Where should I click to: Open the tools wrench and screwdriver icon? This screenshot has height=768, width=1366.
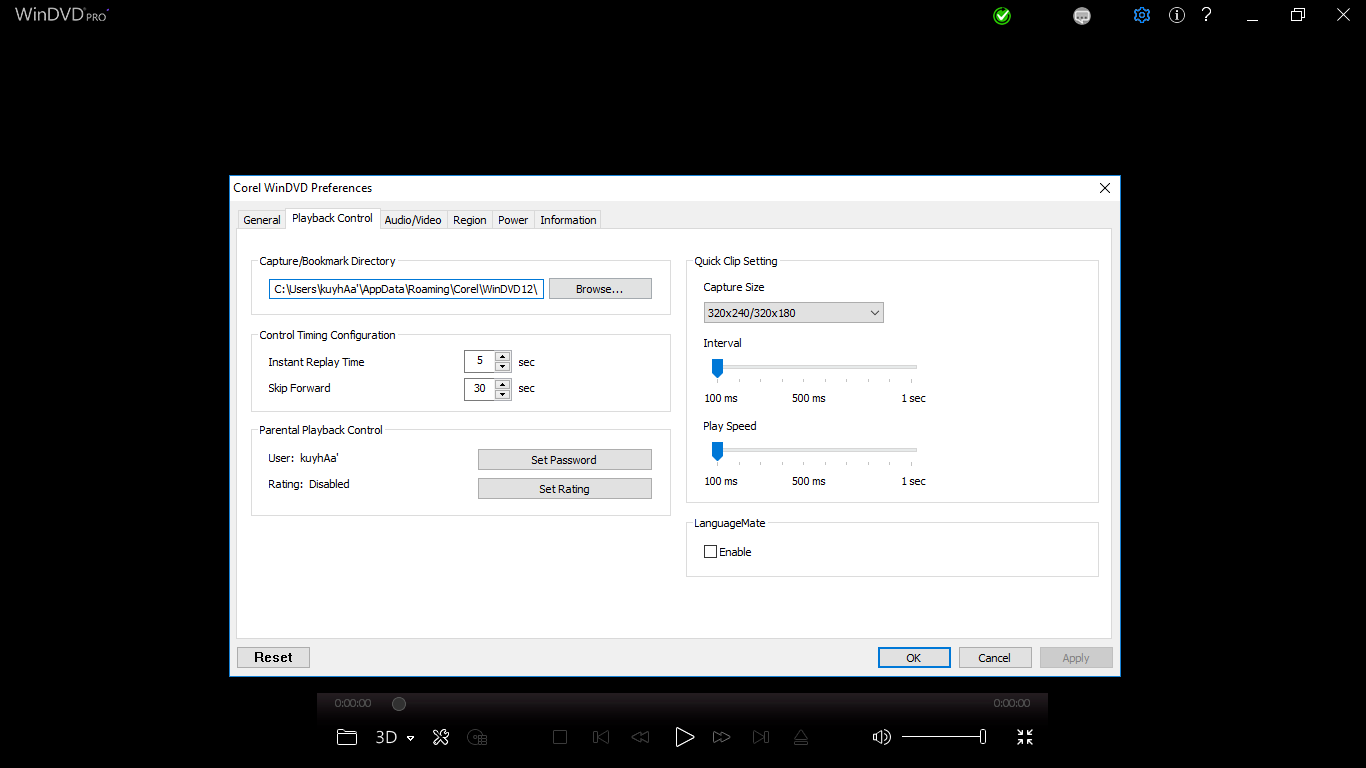(x=441, y=737)
